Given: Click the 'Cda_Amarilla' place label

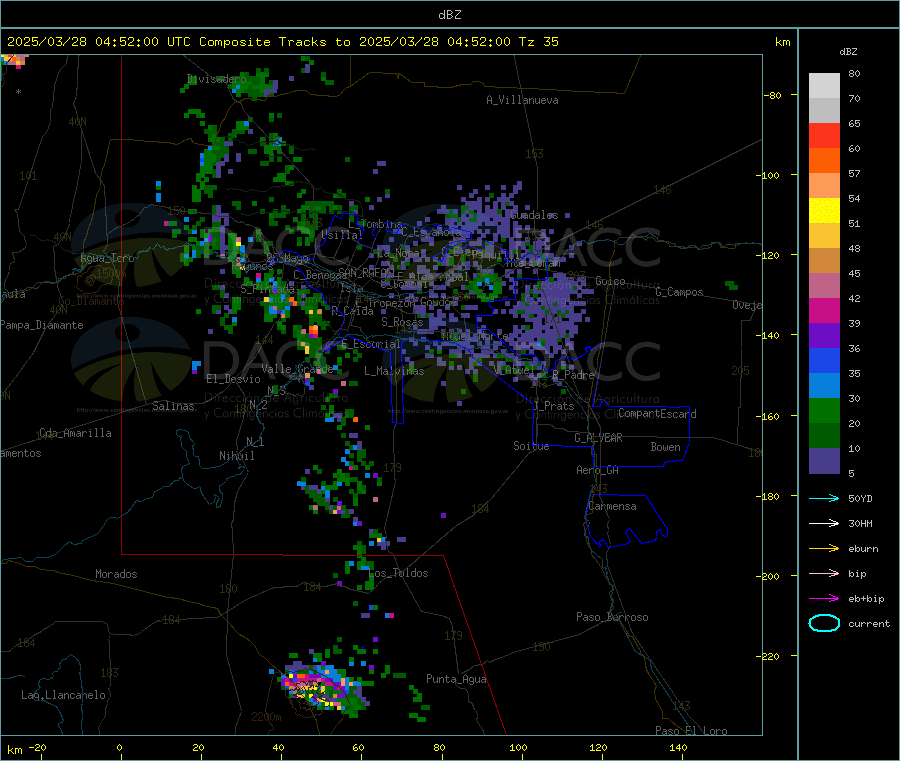Looking at the screenshot, I should (x=75, y=433).
